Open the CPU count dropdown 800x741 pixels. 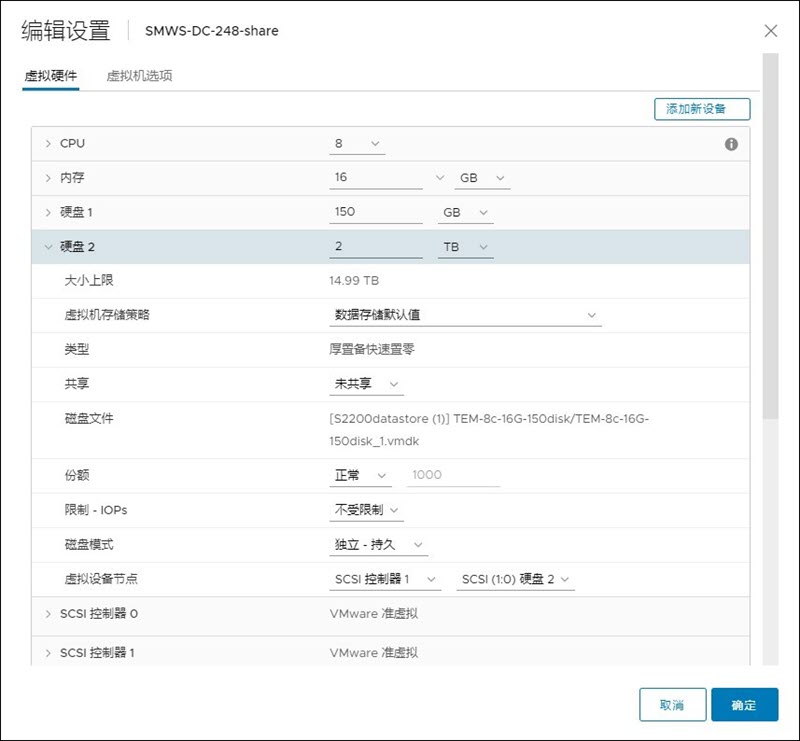click(x=357, y=144)
